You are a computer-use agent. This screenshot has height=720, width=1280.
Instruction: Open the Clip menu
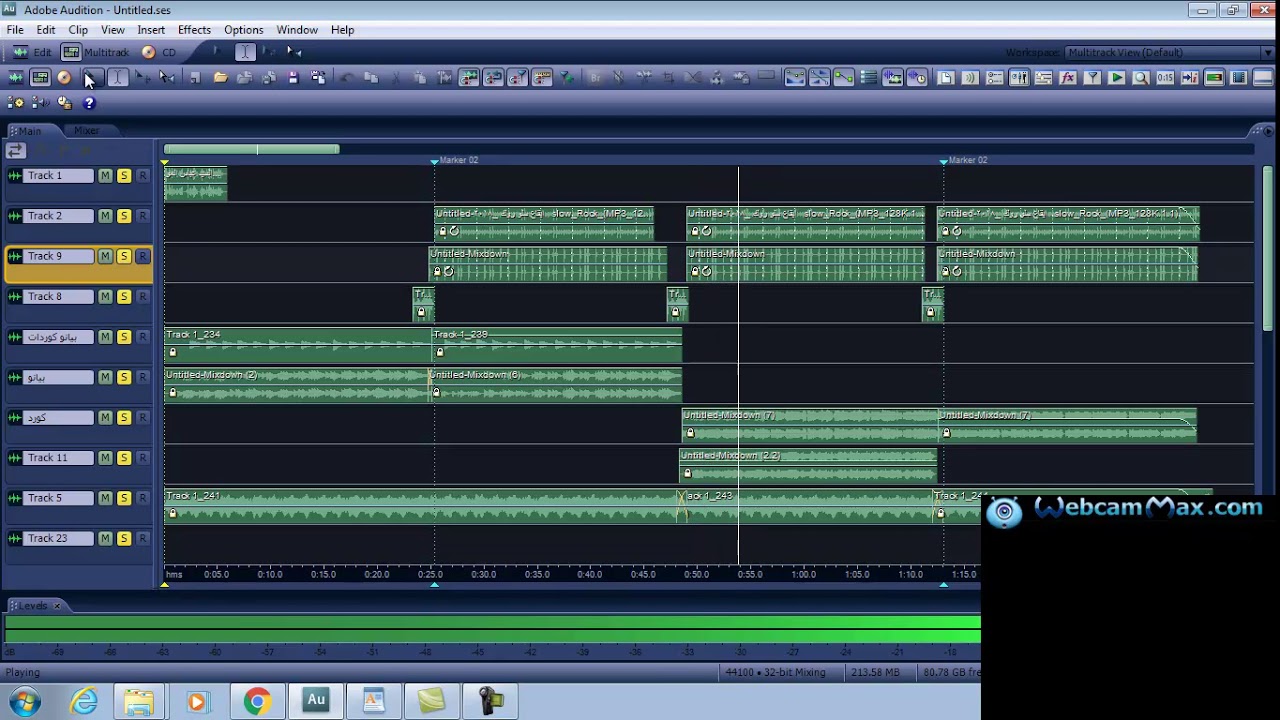point(78,30)
